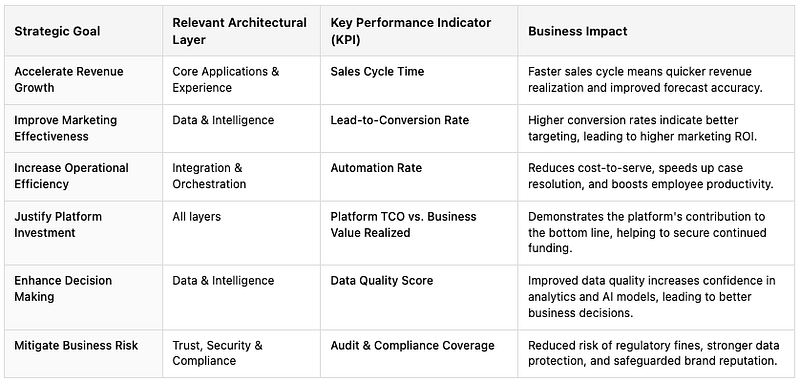
Task: Click the Audit & Compliance Coverage cell
Action: tap(412, 345)
